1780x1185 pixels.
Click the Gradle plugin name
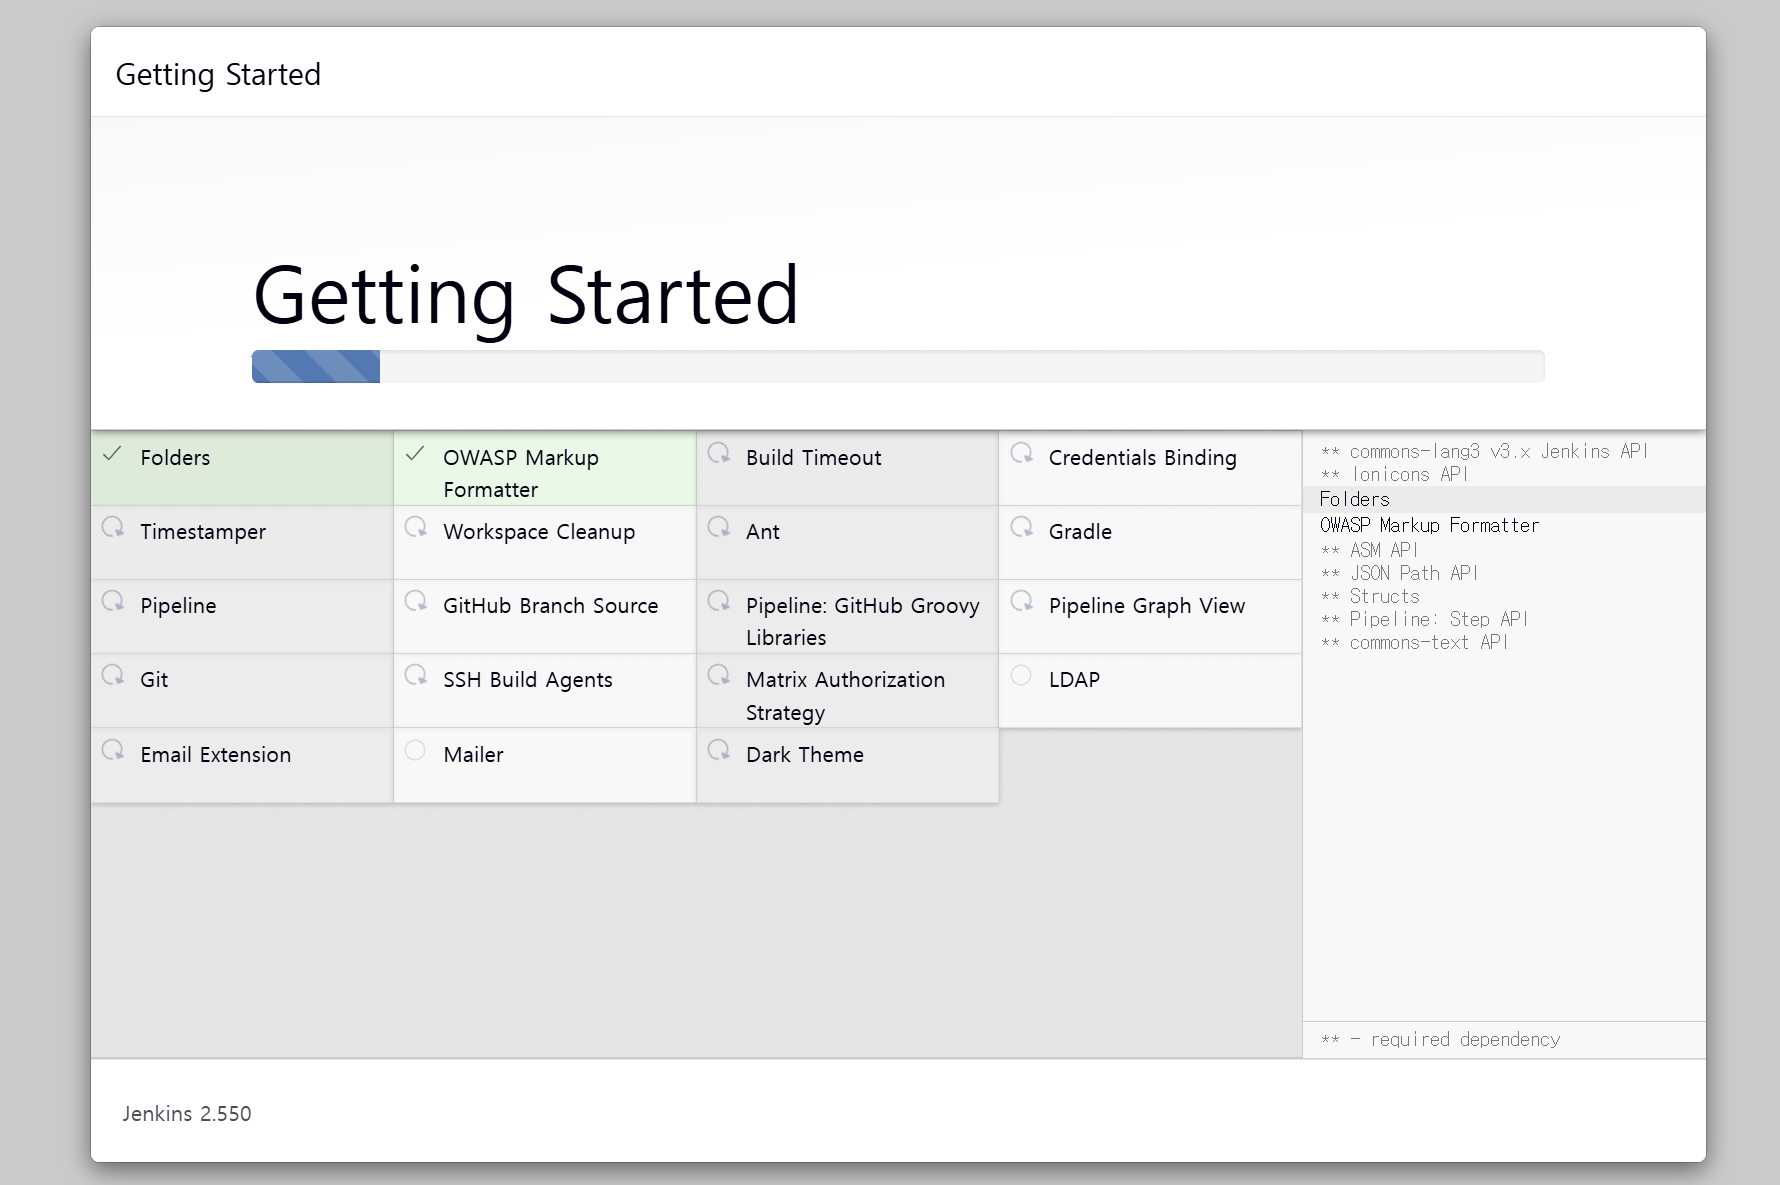1080,532
